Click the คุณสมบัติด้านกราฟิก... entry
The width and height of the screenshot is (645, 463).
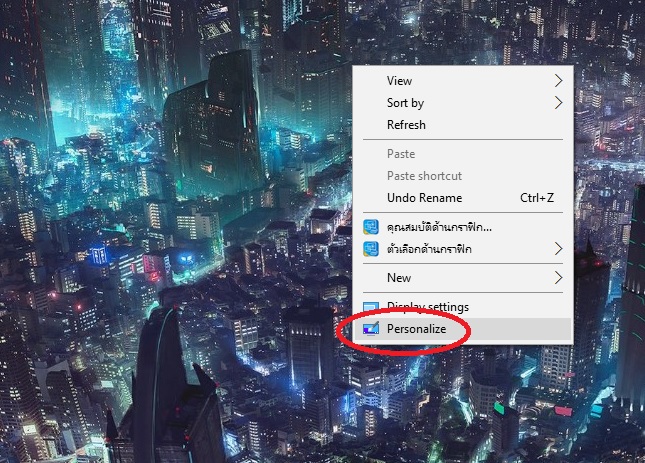[x=463, y=227]
